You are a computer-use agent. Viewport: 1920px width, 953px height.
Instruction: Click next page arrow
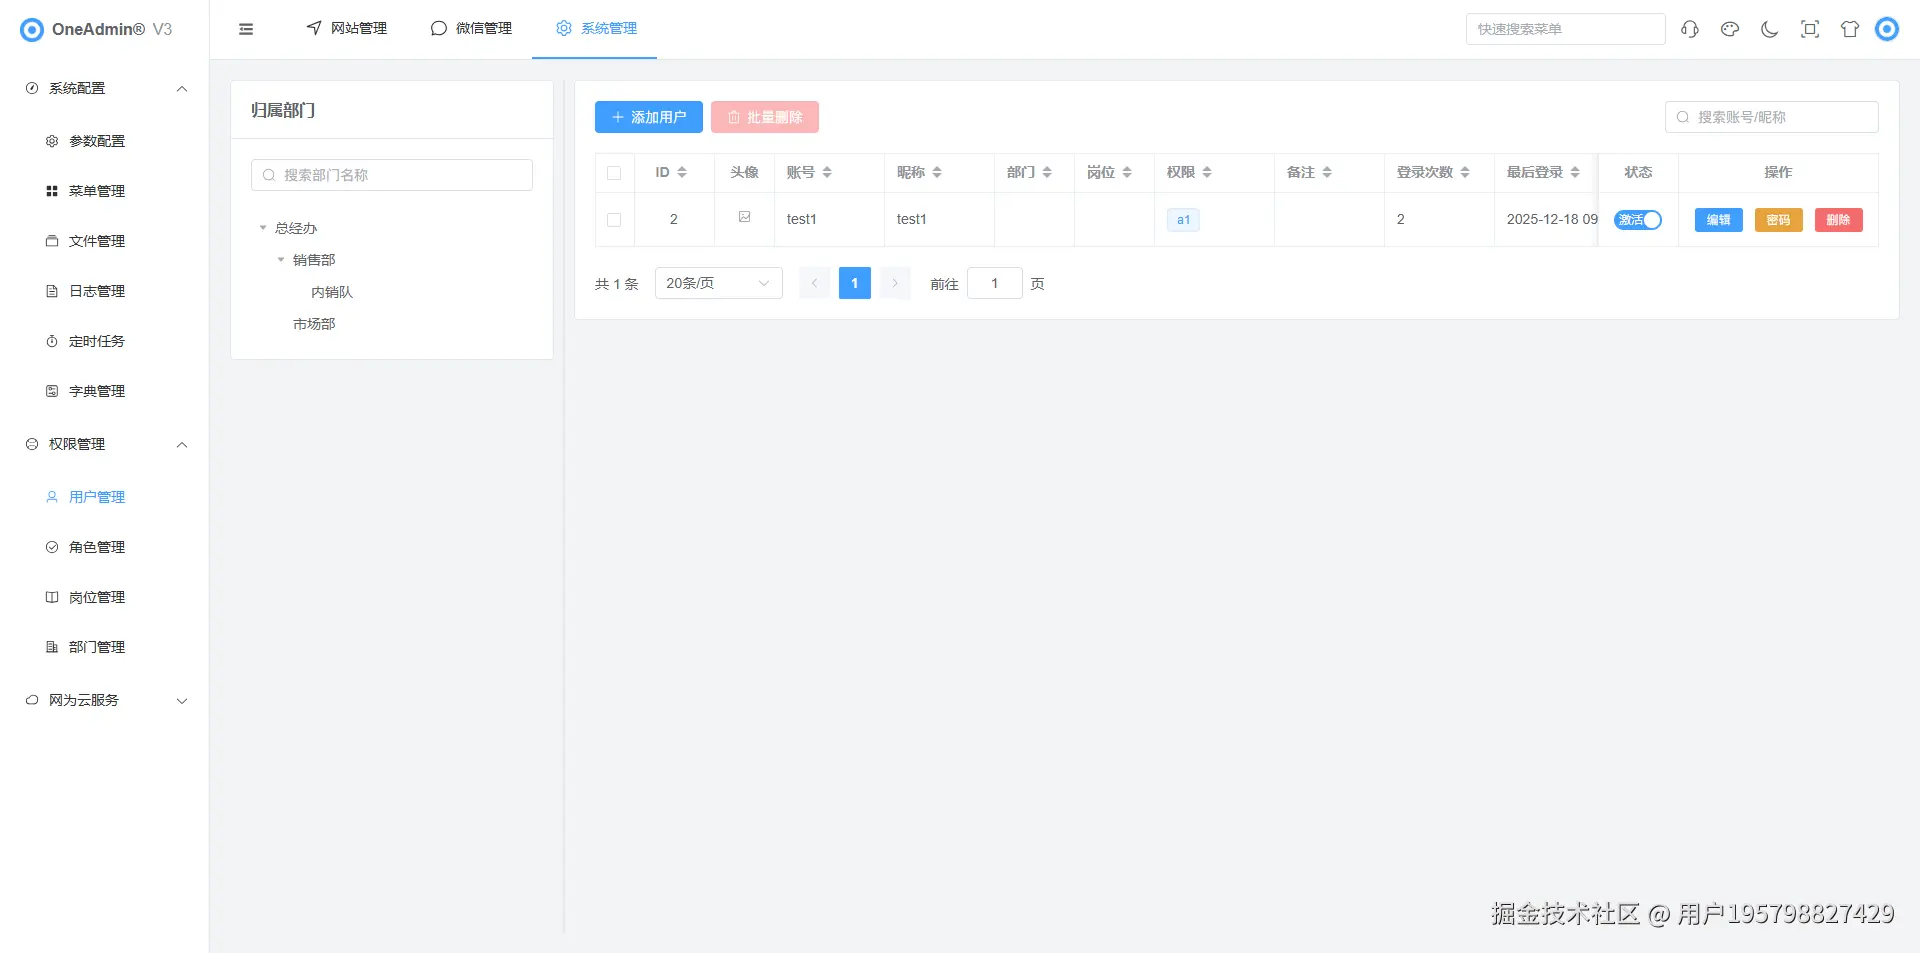[x=895, y=283]
